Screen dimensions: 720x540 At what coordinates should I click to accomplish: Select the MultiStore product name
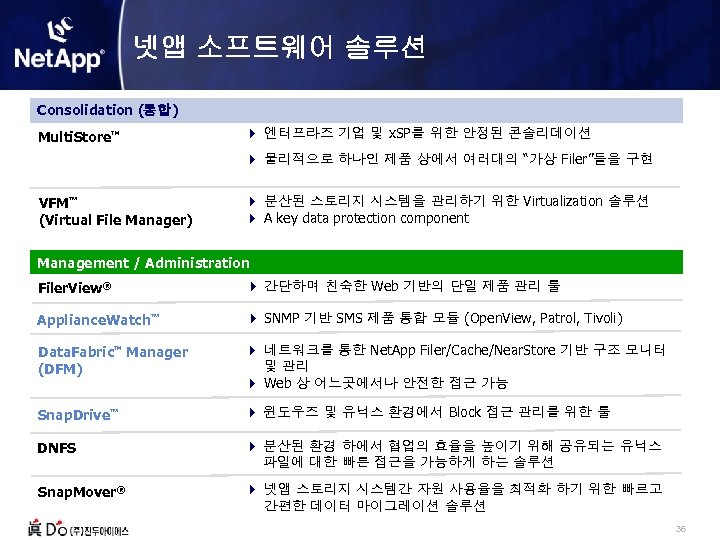[79, 136]
